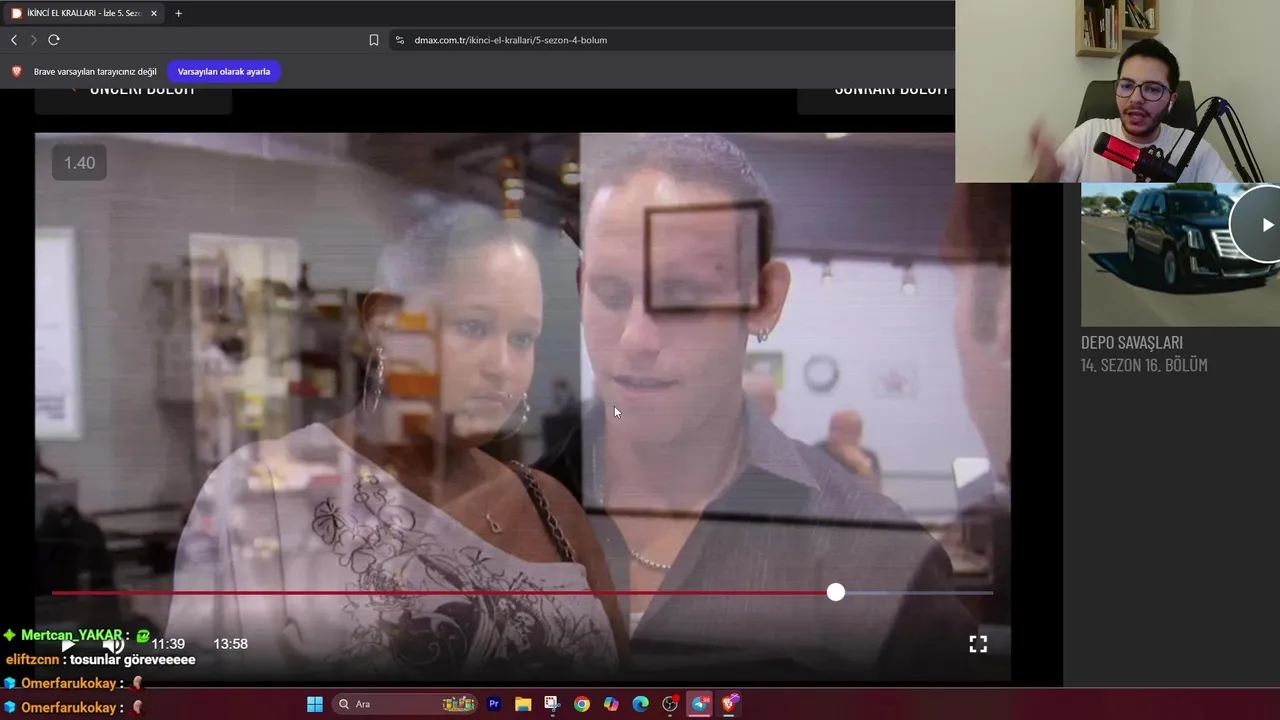Image resolution: width=1280 pixels, height=720 pixels.
Task: Click the total duration label 13:58
Action: 230,644
